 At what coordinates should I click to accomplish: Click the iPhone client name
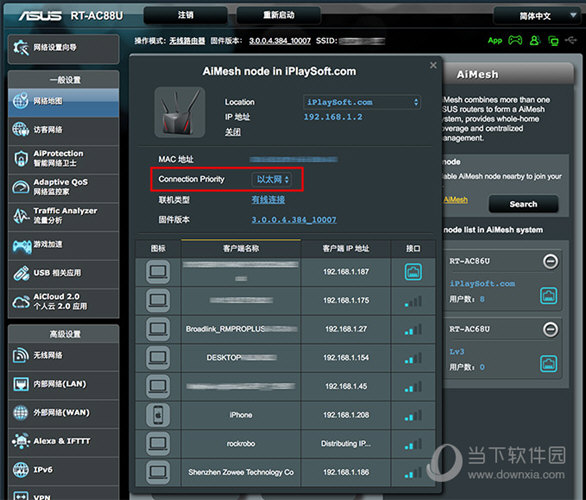point(241,415)
